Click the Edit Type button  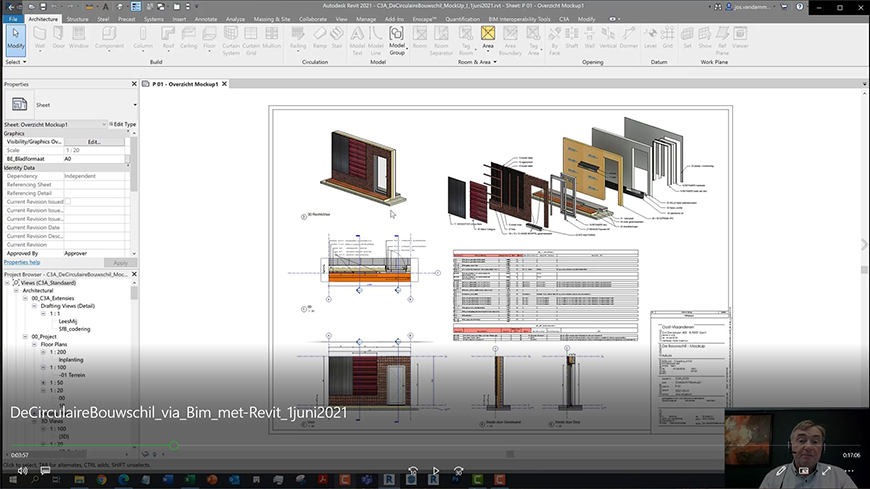123,124
